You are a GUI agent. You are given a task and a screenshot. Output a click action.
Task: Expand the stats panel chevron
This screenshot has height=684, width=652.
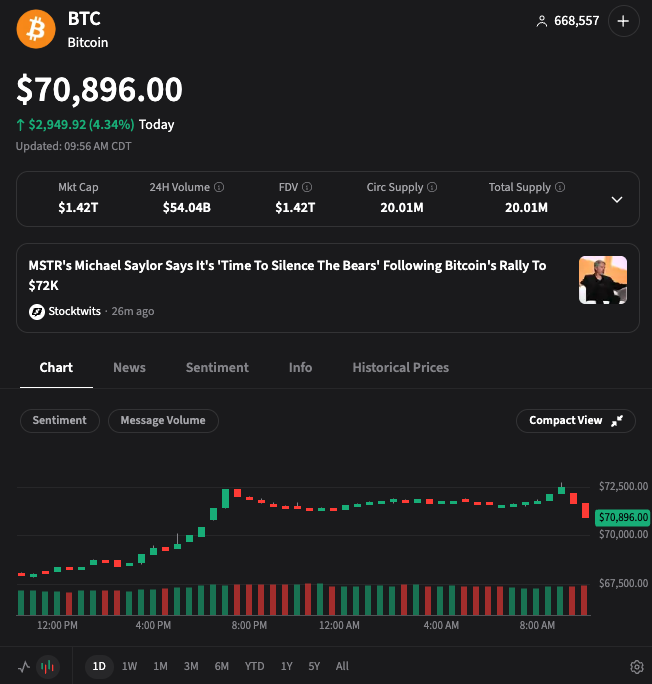617,199
